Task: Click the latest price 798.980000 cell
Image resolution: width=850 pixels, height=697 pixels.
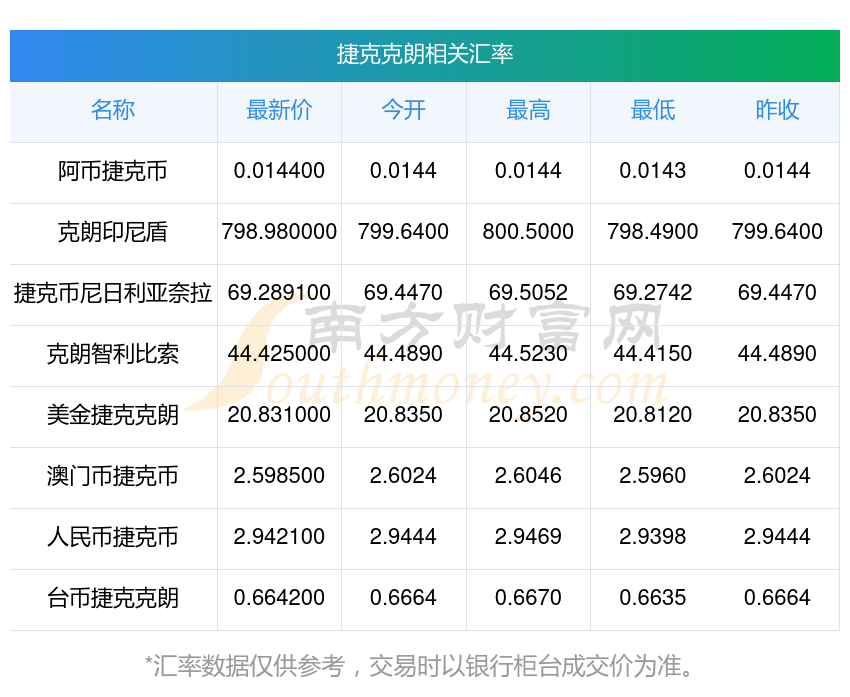Action: coord(279,232)
